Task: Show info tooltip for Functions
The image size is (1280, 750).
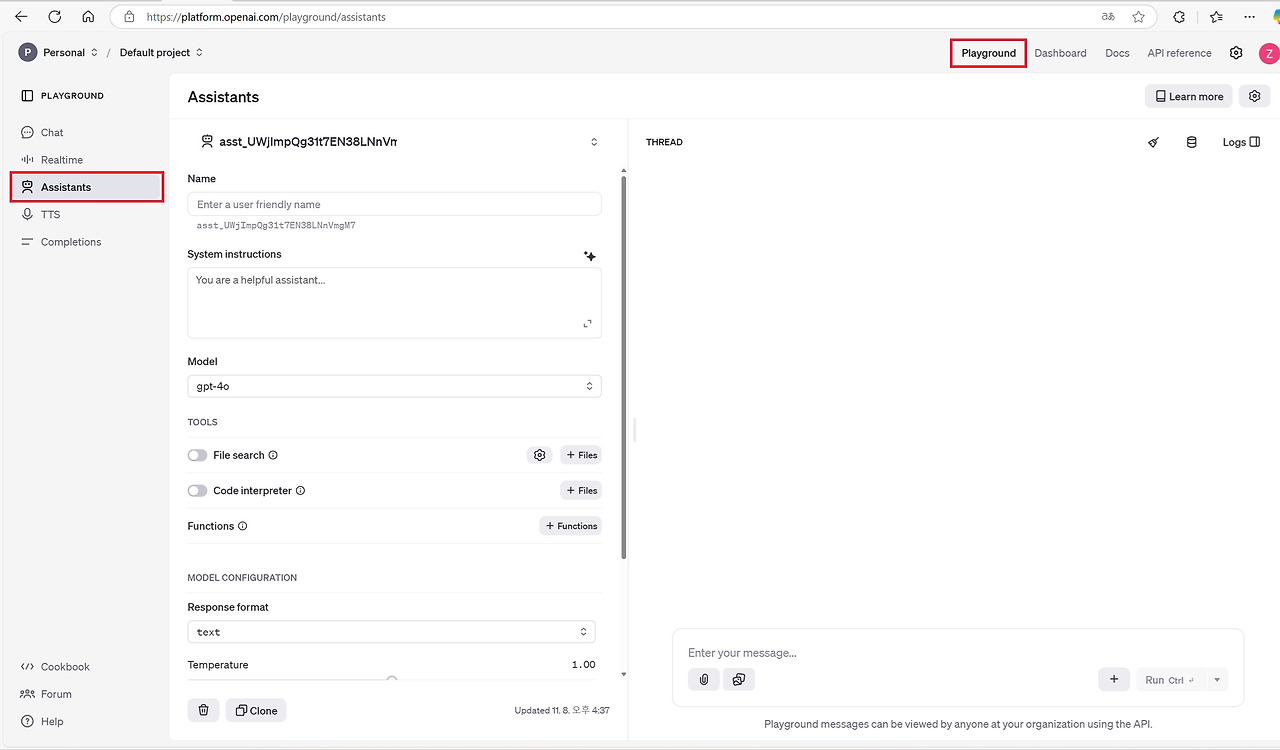Action: click(x=242, y=526)
